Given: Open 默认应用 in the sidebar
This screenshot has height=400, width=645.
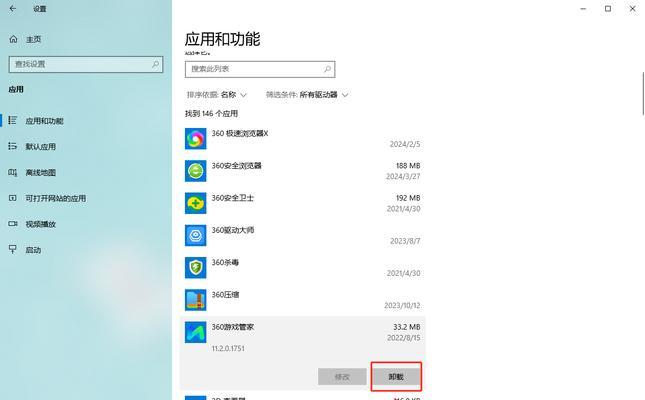Looking at the screenshot, I should [x=40, y=147].
